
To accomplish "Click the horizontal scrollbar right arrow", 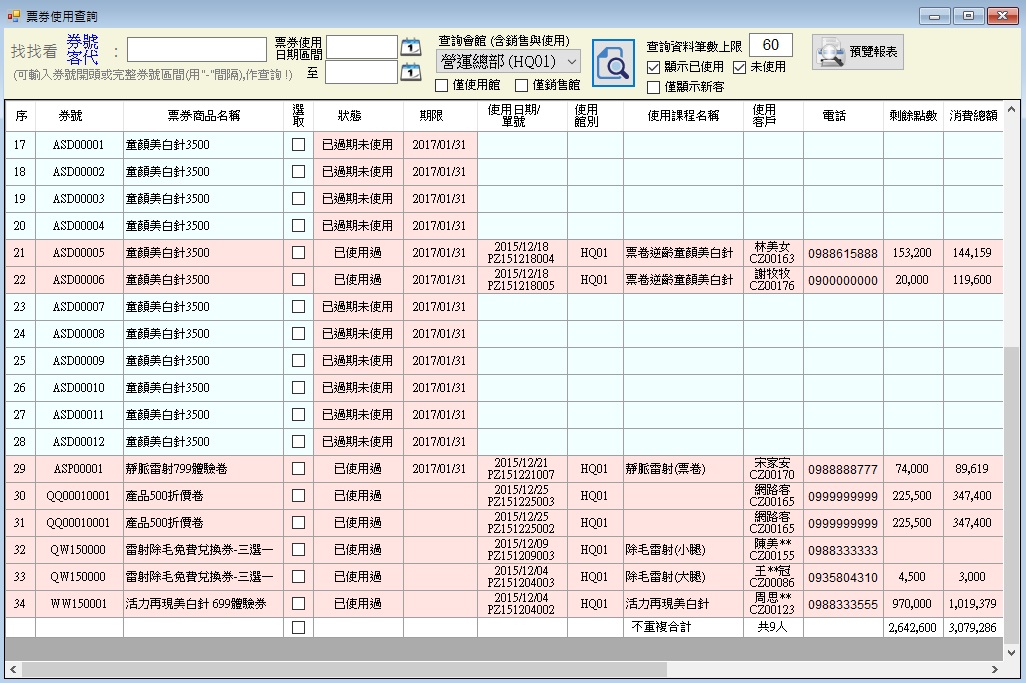I will coord(995,669).
